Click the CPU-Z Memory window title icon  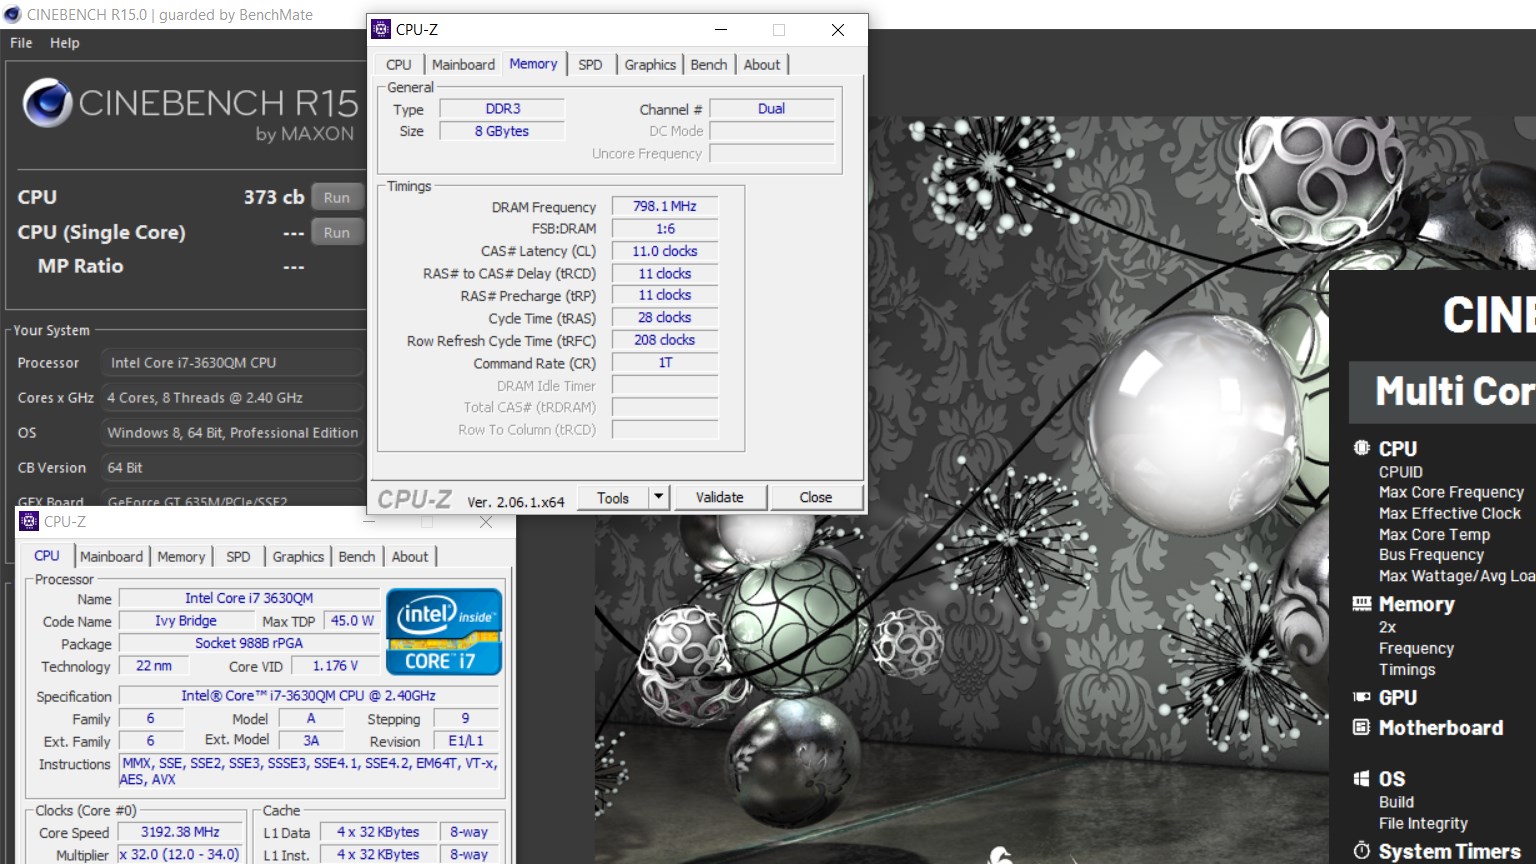click(381, 29)
